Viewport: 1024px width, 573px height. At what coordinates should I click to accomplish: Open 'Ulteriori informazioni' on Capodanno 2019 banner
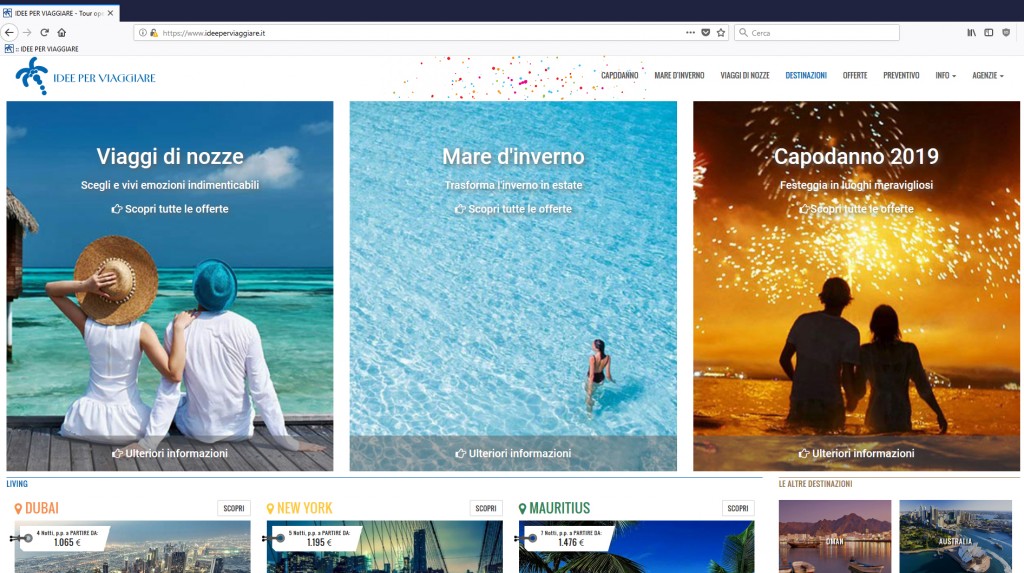click(x=857, y=453)
